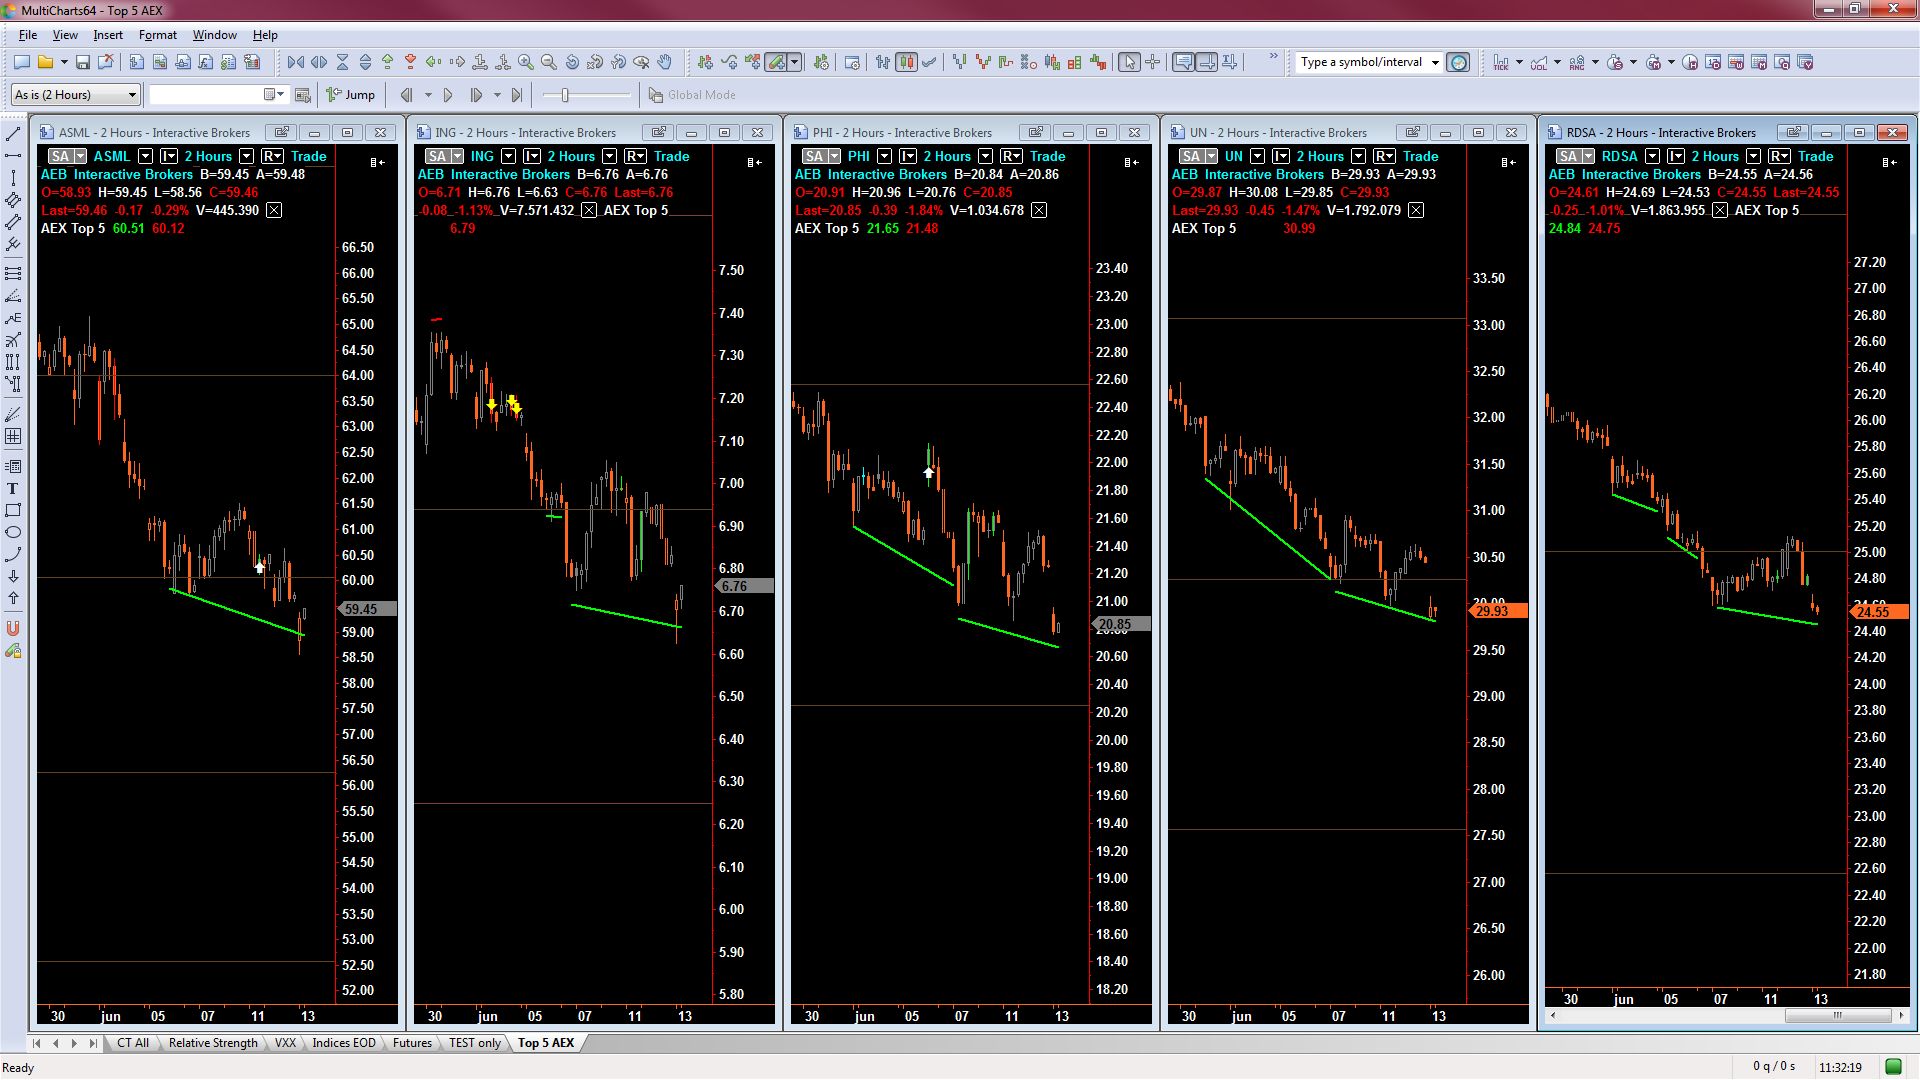
Task: Select the hand pan tool
Action: 665,62
